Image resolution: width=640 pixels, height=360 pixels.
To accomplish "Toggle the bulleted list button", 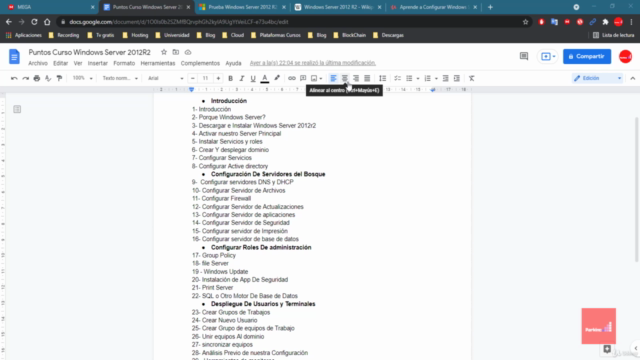I will [409, 78].
